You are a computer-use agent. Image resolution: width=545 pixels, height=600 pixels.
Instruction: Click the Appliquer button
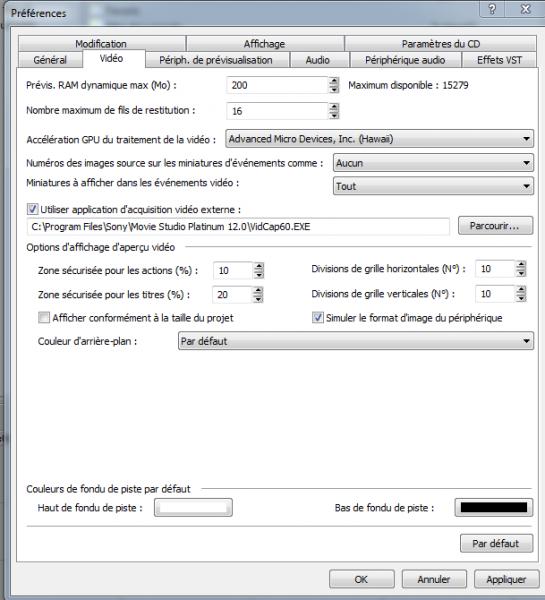pyautogui.click(x=506, y=579)
